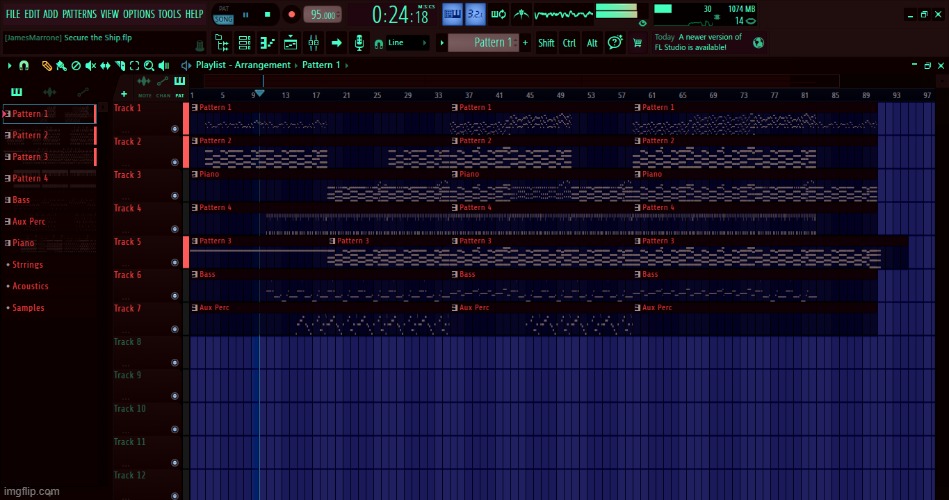Click the song time display 0:24:18
The width and height of the screenshot is (949, 500).
(x=400, y=15)
